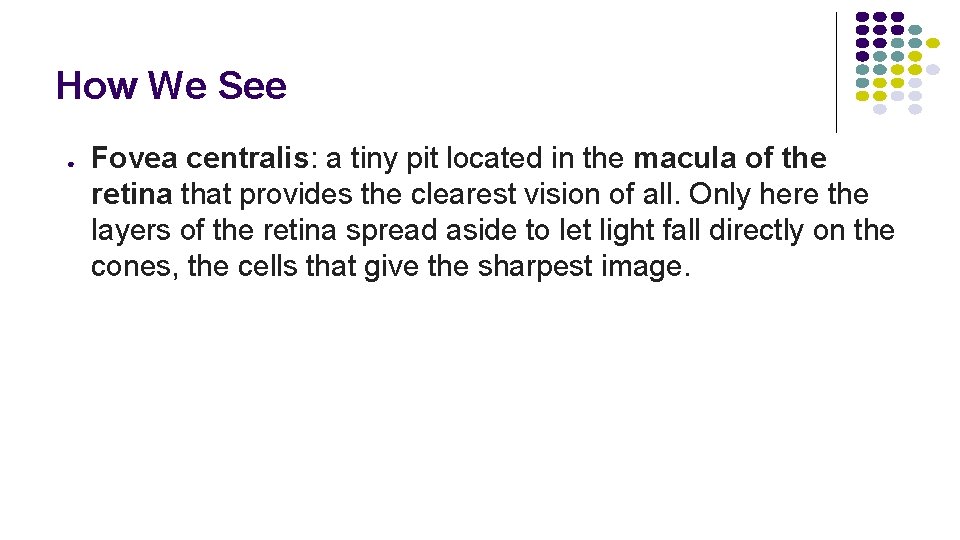
Task: Click the lone yellow dot at far right
Action: (932, 43)
